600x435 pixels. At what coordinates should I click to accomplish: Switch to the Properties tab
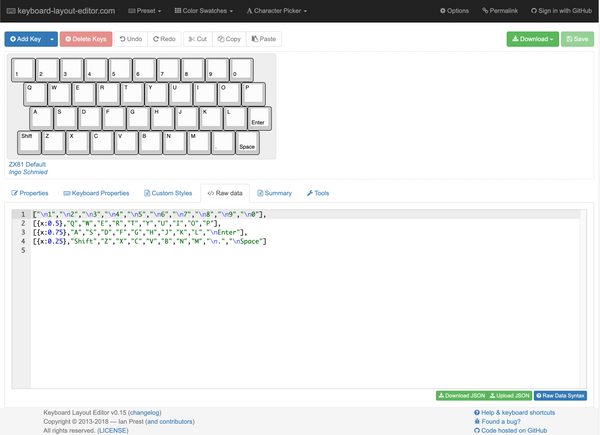(x=30, y=192)
